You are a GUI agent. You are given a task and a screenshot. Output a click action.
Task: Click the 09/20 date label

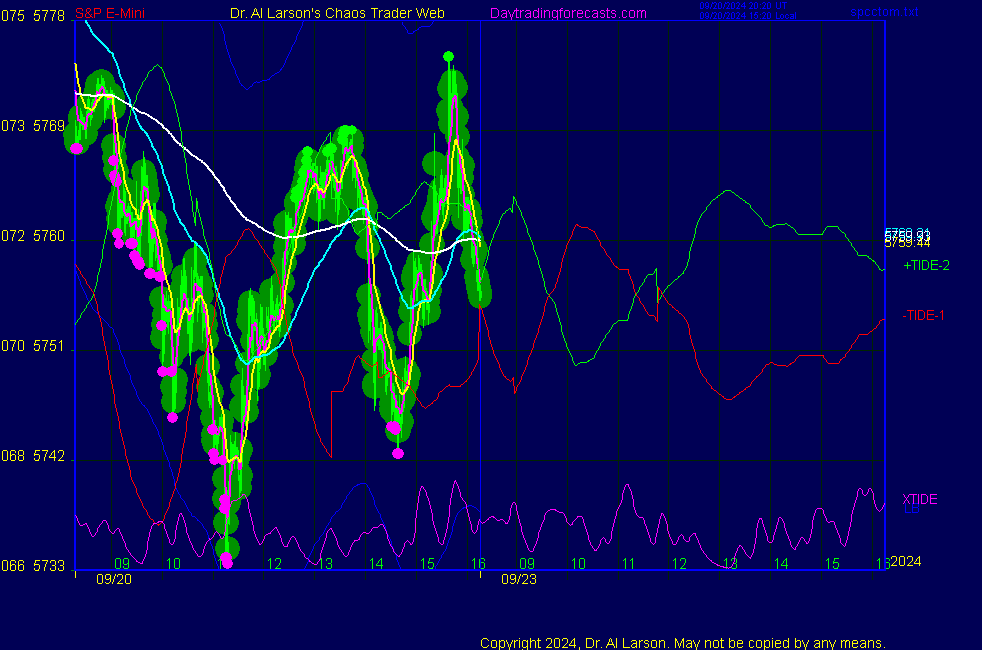(x=111, y=578)
